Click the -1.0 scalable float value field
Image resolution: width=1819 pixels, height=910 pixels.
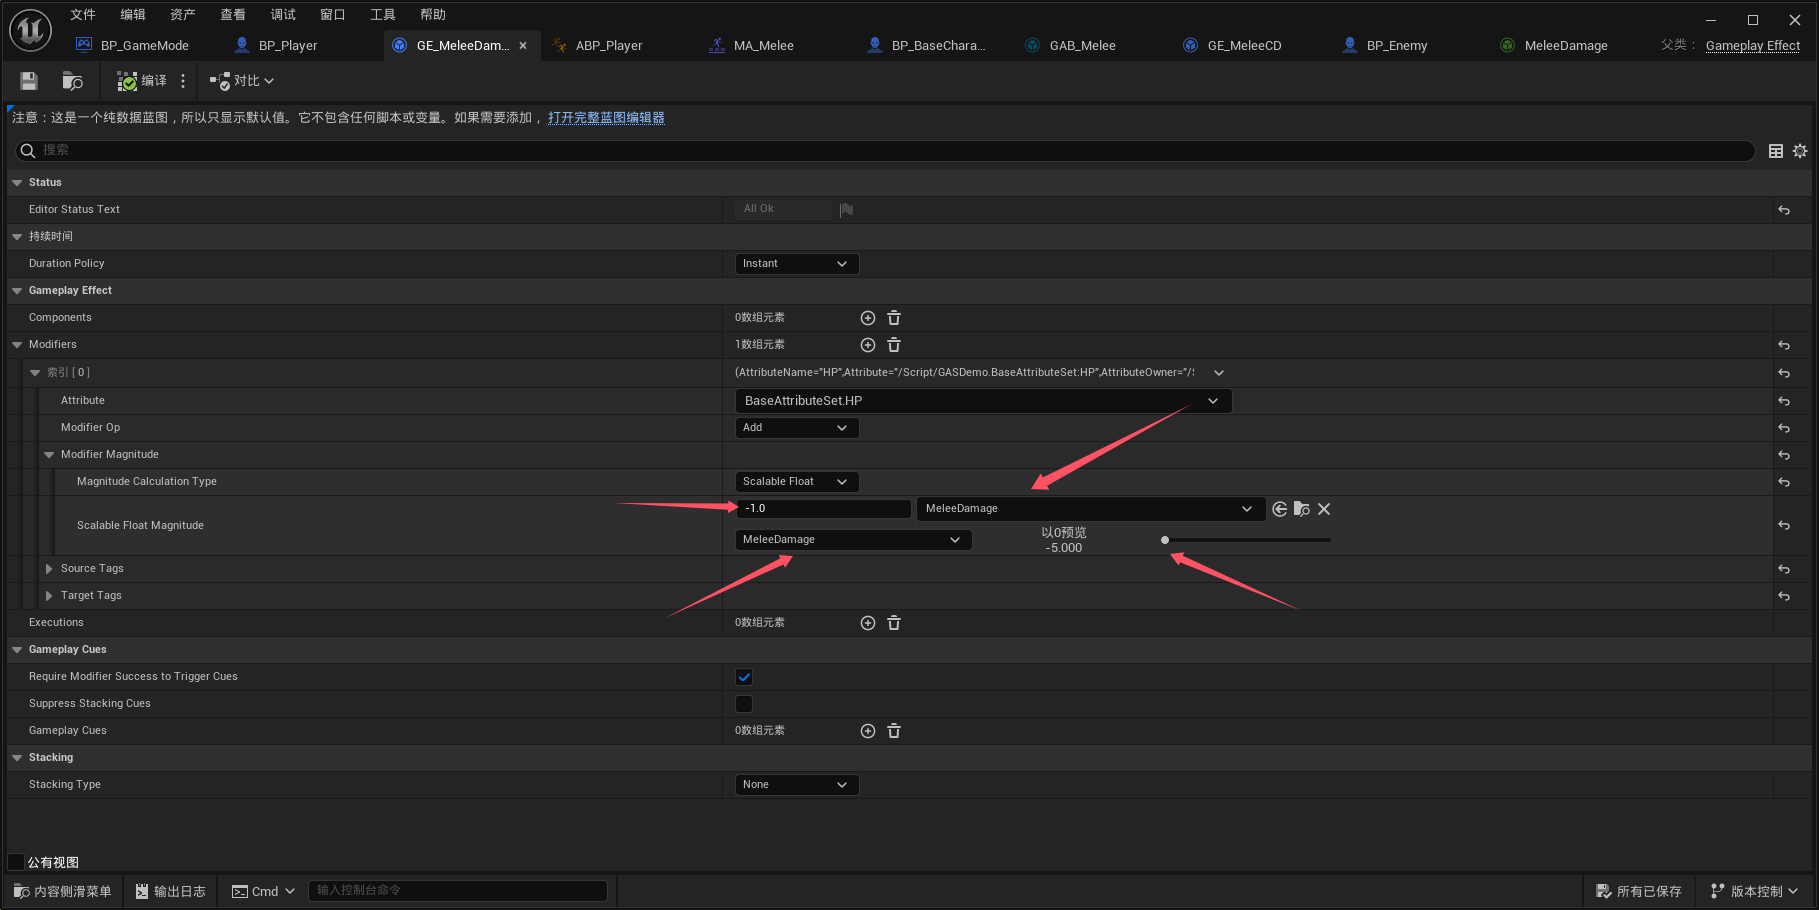click(824, 509)
